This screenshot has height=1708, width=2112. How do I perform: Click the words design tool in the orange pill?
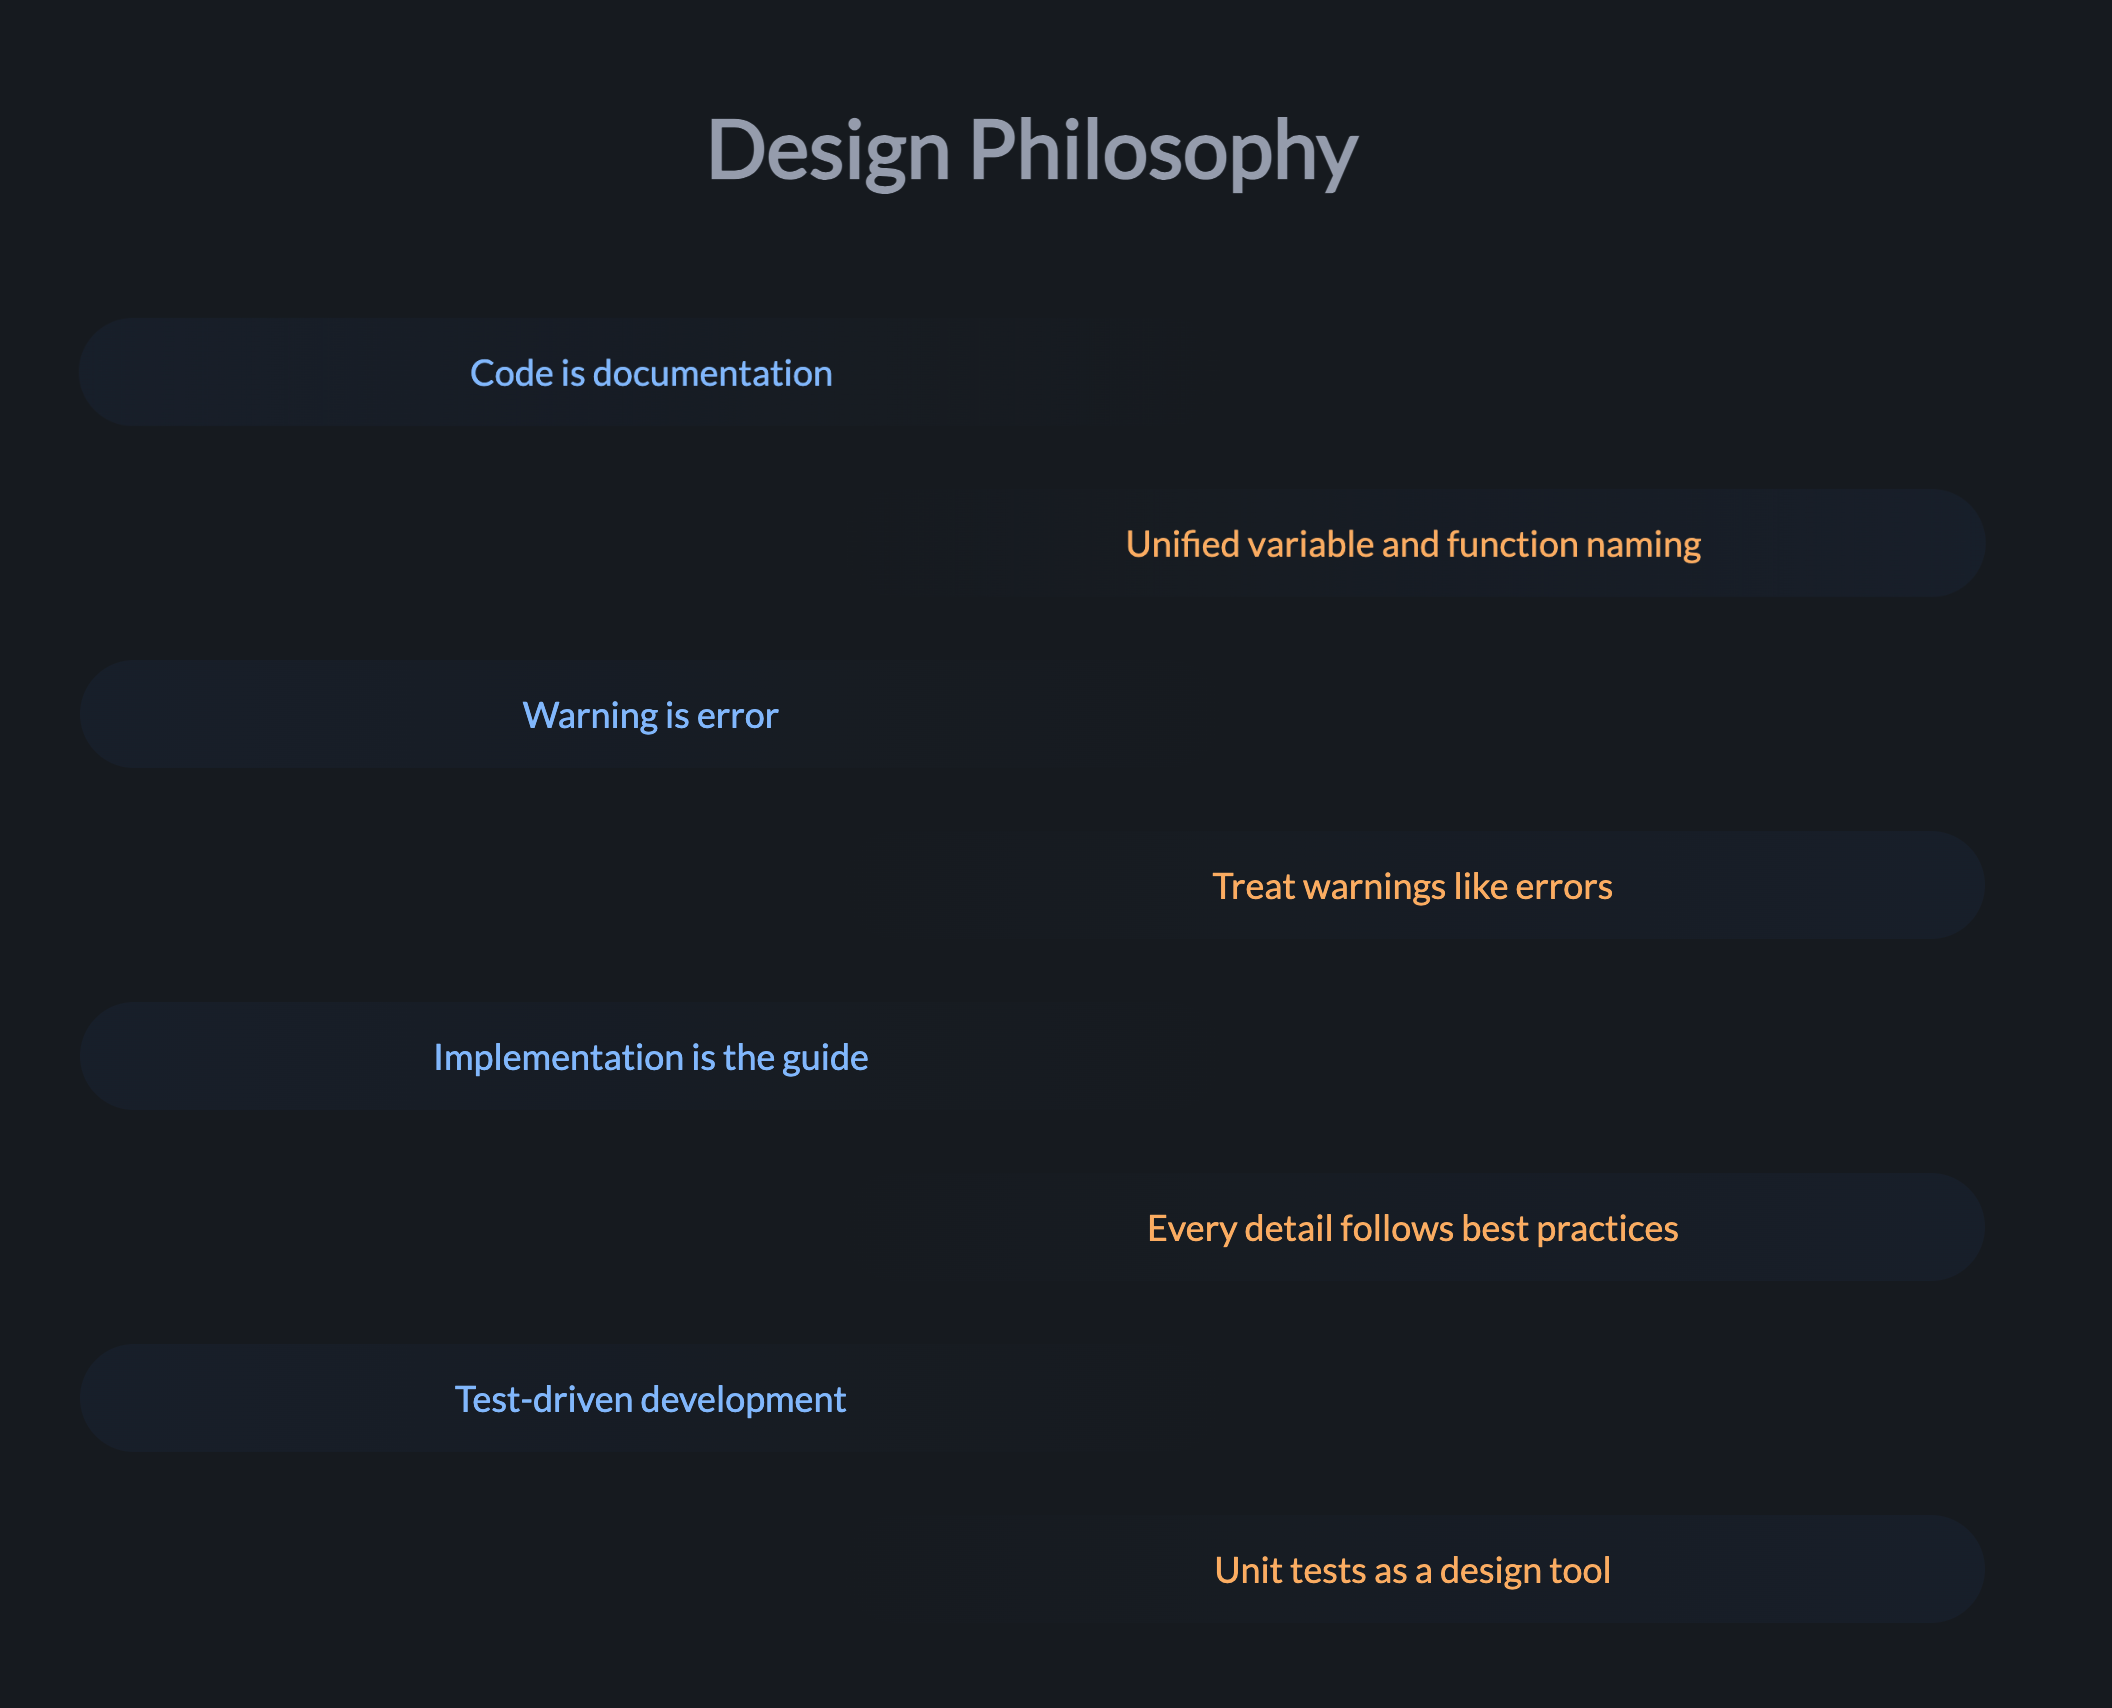point(1525,1572)
